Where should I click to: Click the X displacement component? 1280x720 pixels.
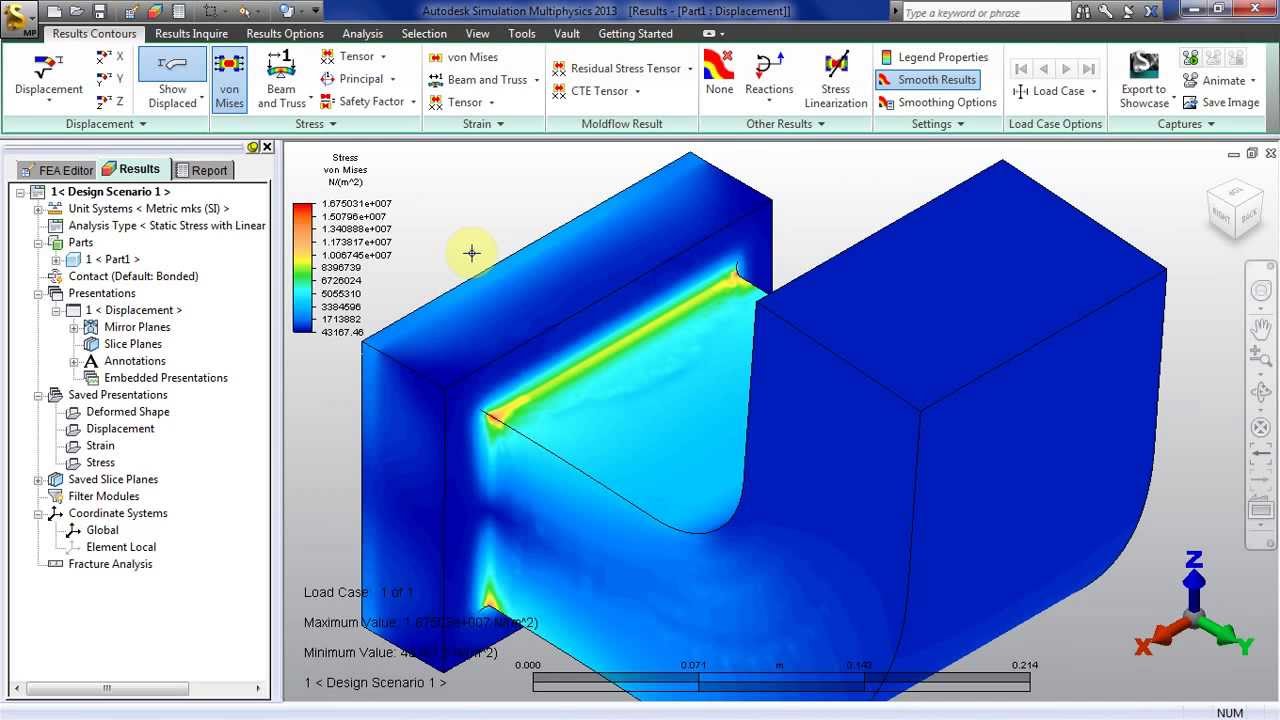(111, 57)
